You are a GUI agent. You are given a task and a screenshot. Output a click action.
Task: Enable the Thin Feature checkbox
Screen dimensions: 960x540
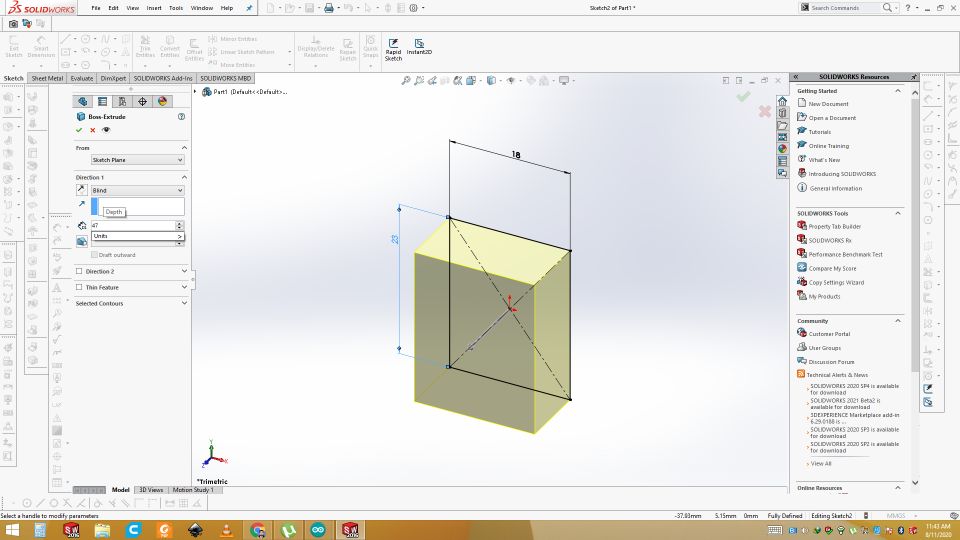click(x=79, y=287)
